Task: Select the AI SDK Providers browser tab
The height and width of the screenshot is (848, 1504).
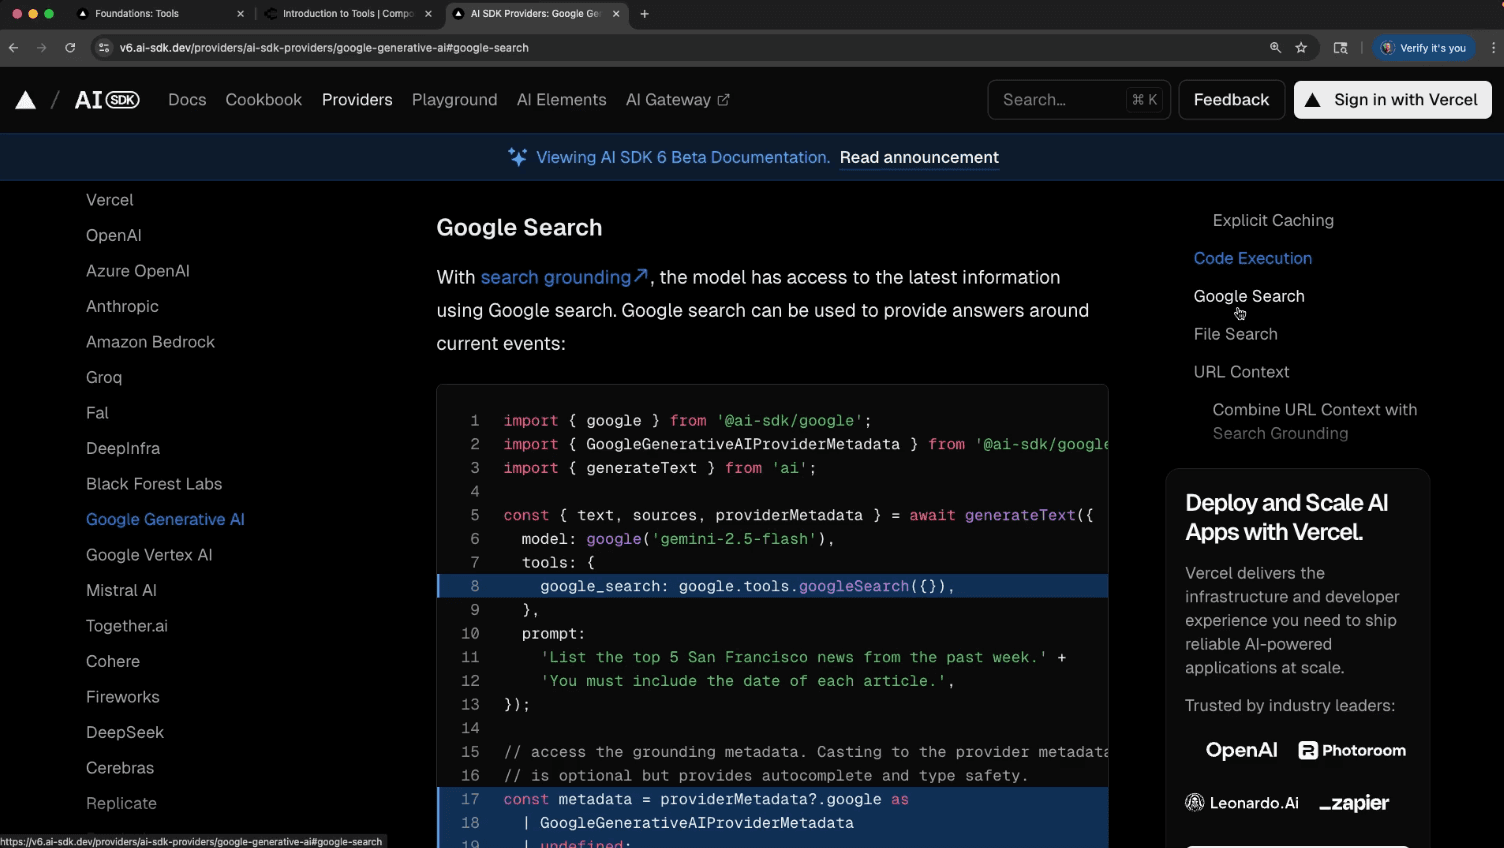Action: pos(535,14)
